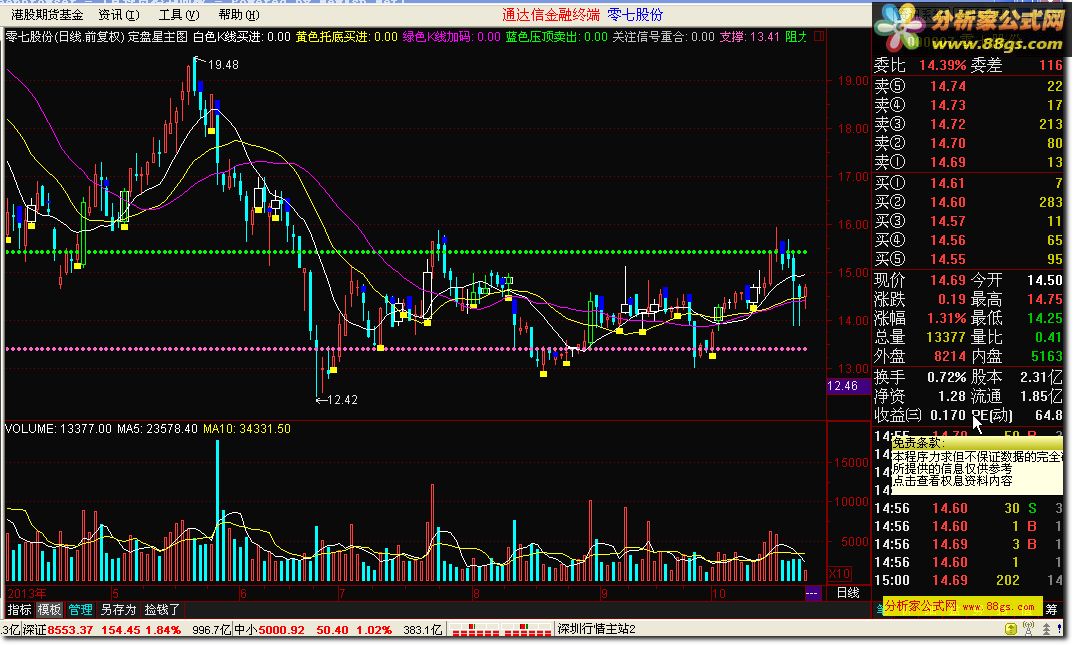This screenshot has width=1074, height=645.
Task: Switch to the 模板 tab
Action: (49, 609)
